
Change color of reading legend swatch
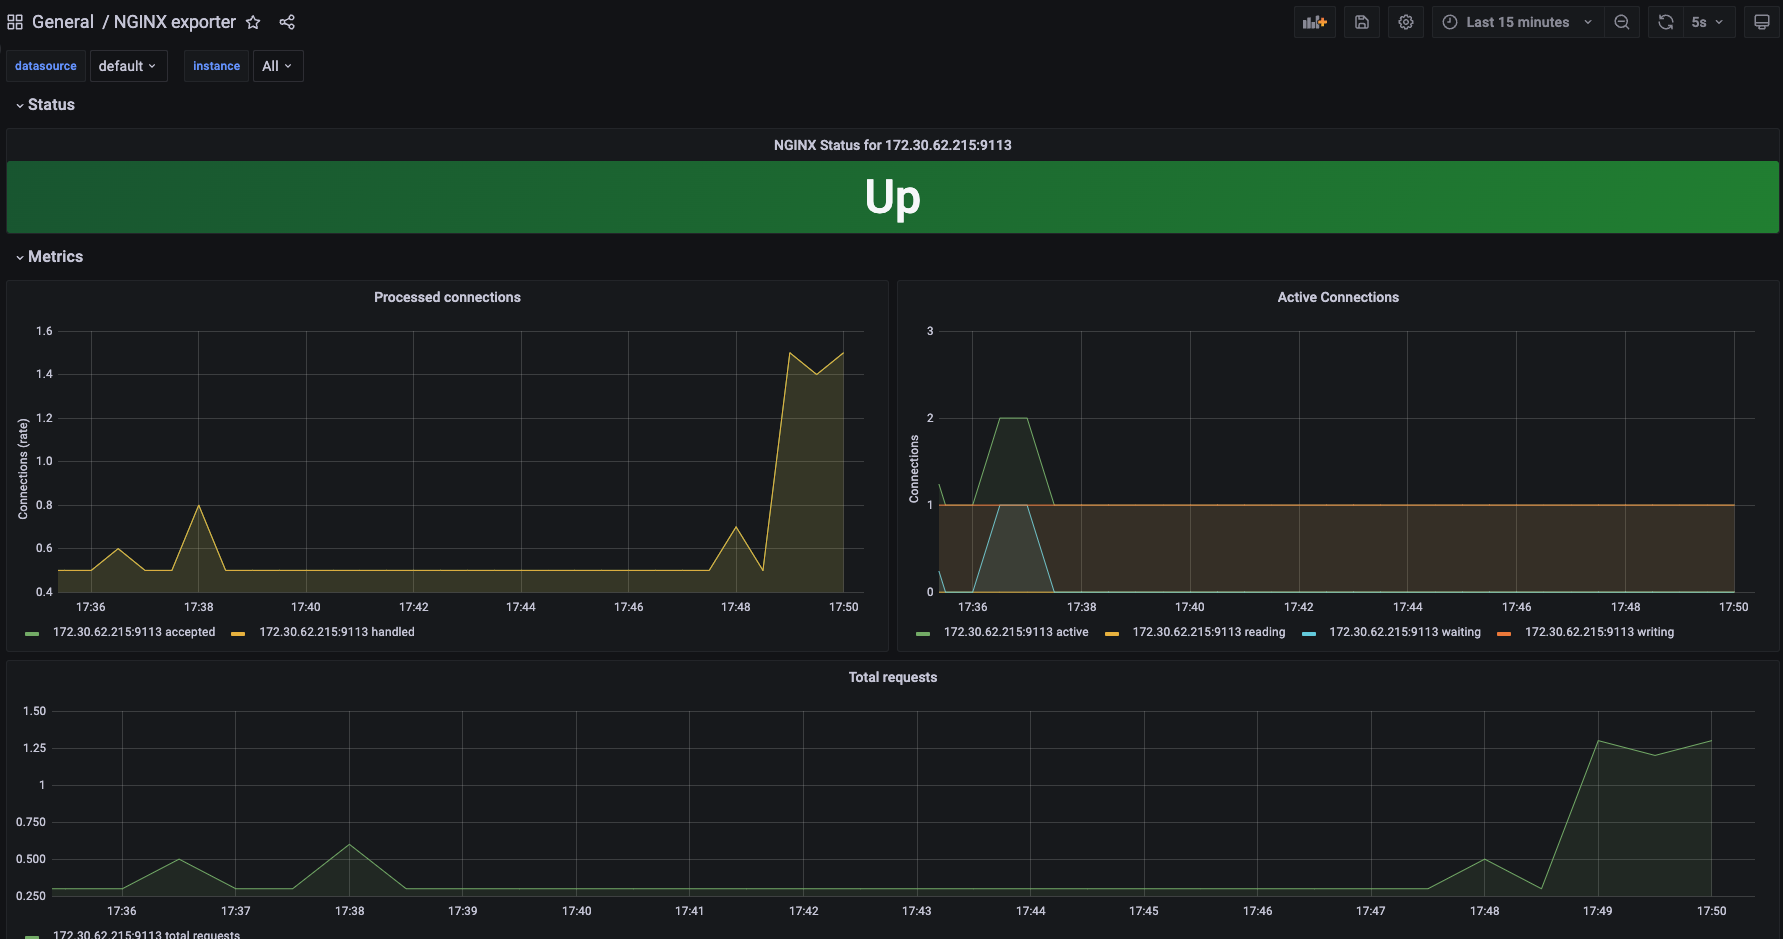(x=1112, y=633)
